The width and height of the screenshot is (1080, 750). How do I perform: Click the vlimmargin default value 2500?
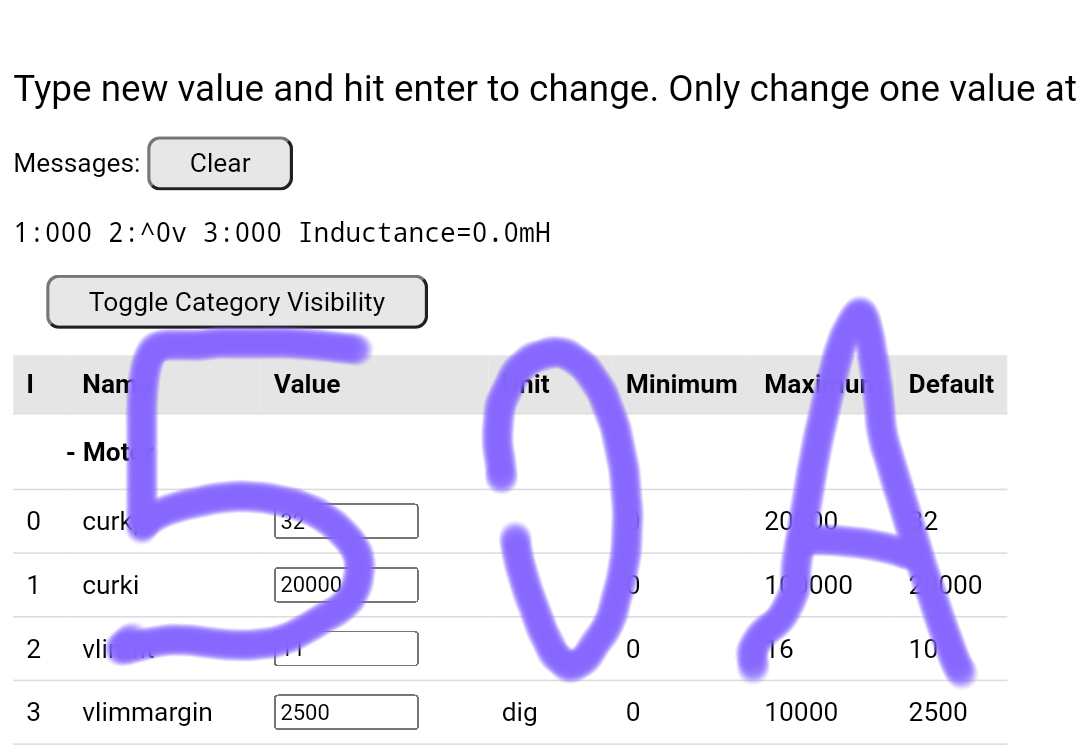point(937,712)
